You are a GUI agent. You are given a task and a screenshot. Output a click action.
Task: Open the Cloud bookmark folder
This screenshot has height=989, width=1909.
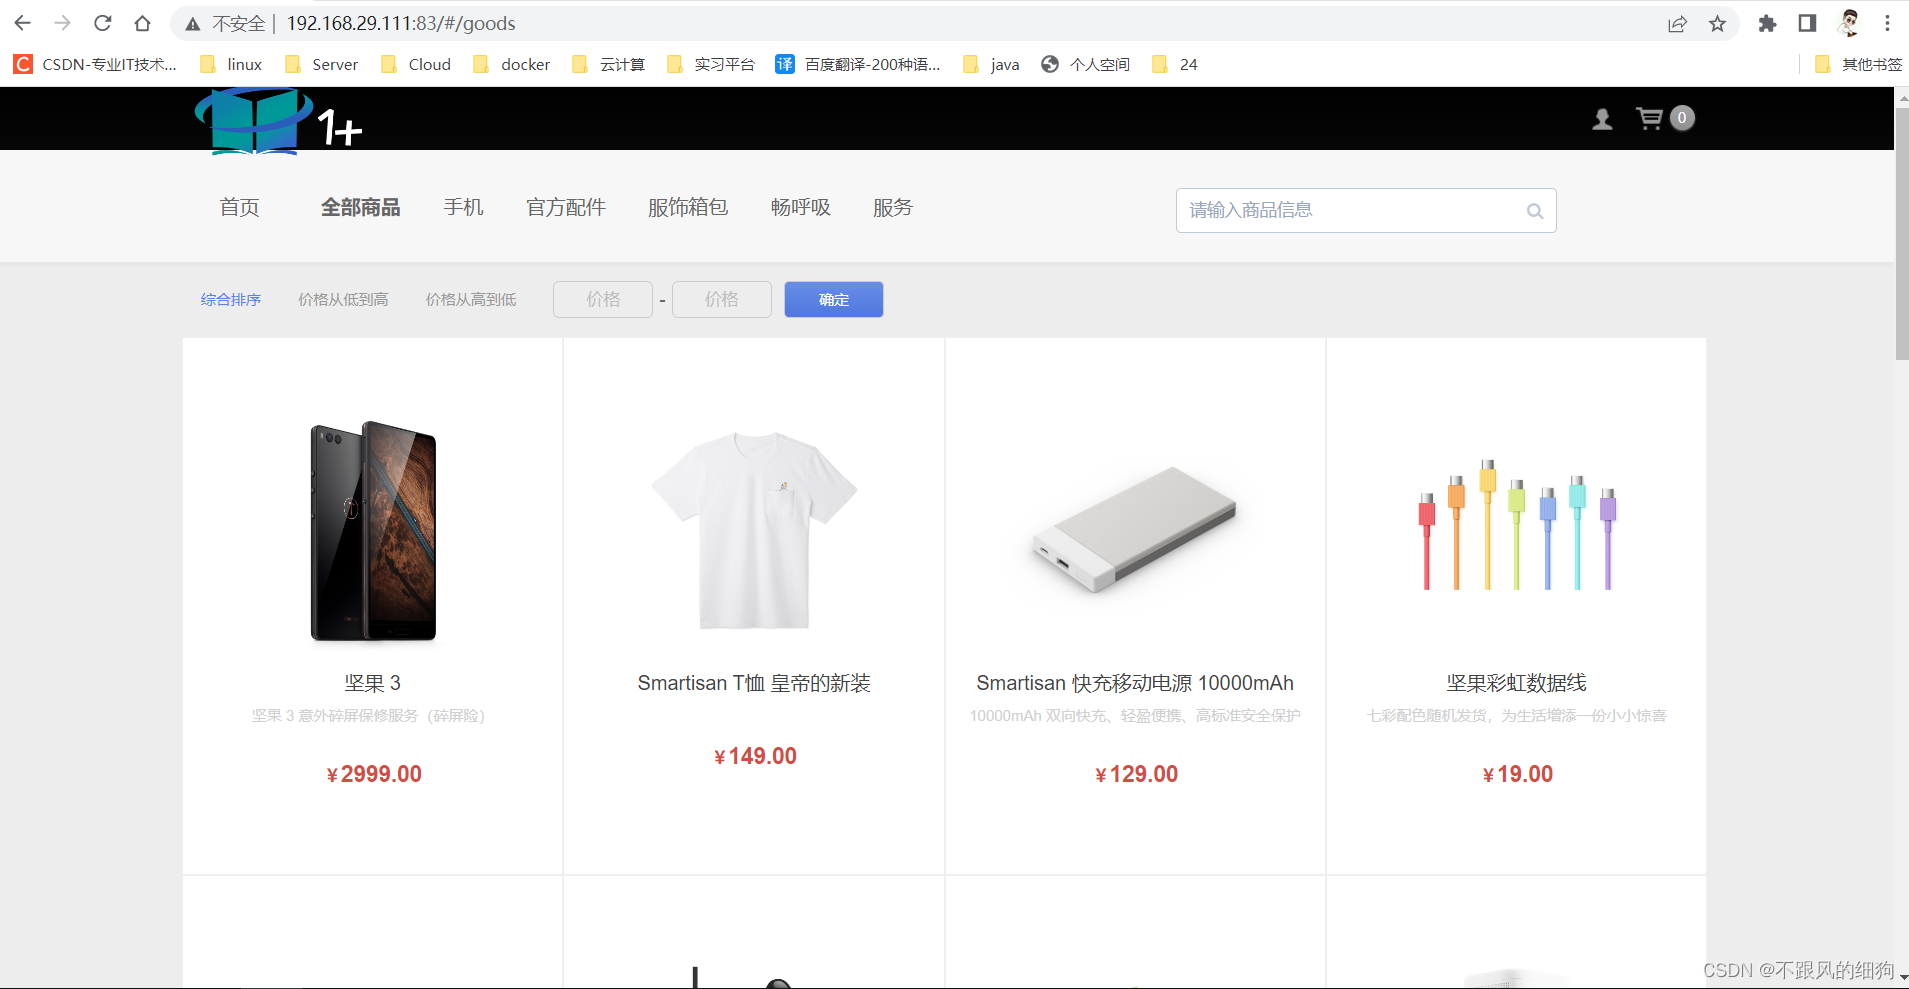416,64
